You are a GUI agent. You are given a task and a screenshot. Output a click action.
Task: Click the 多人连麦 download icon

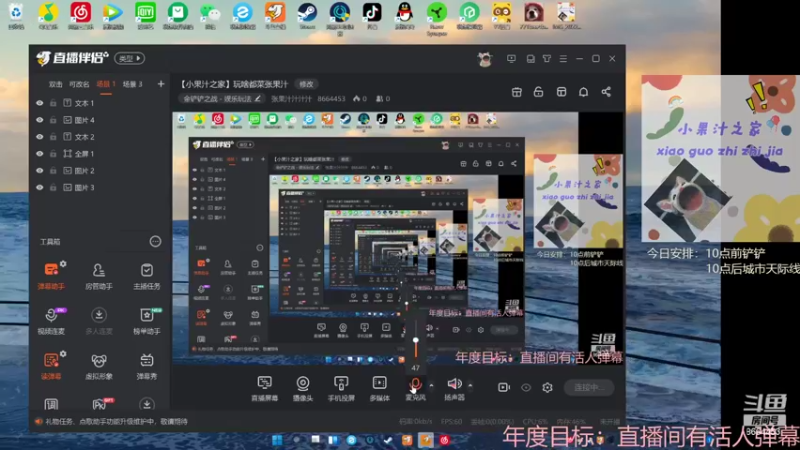point(99,315)
